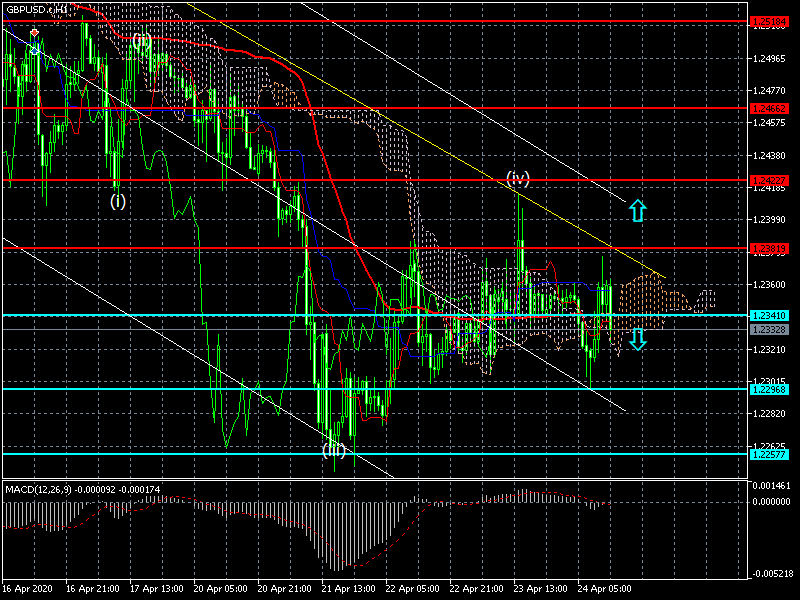Screen dimensions: 800x600
Task: Click the 21 Apr 13:00 time label
Action: pyautogui.click(x=348, y=589)
